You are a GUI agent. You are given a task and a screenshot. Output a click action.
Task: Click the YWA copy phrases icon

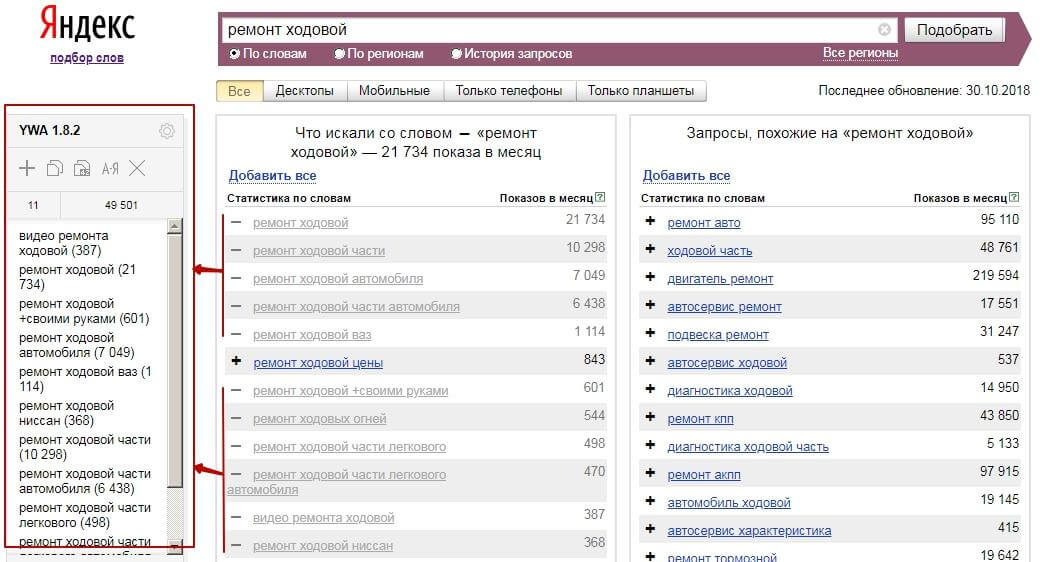tap(55, 169)
